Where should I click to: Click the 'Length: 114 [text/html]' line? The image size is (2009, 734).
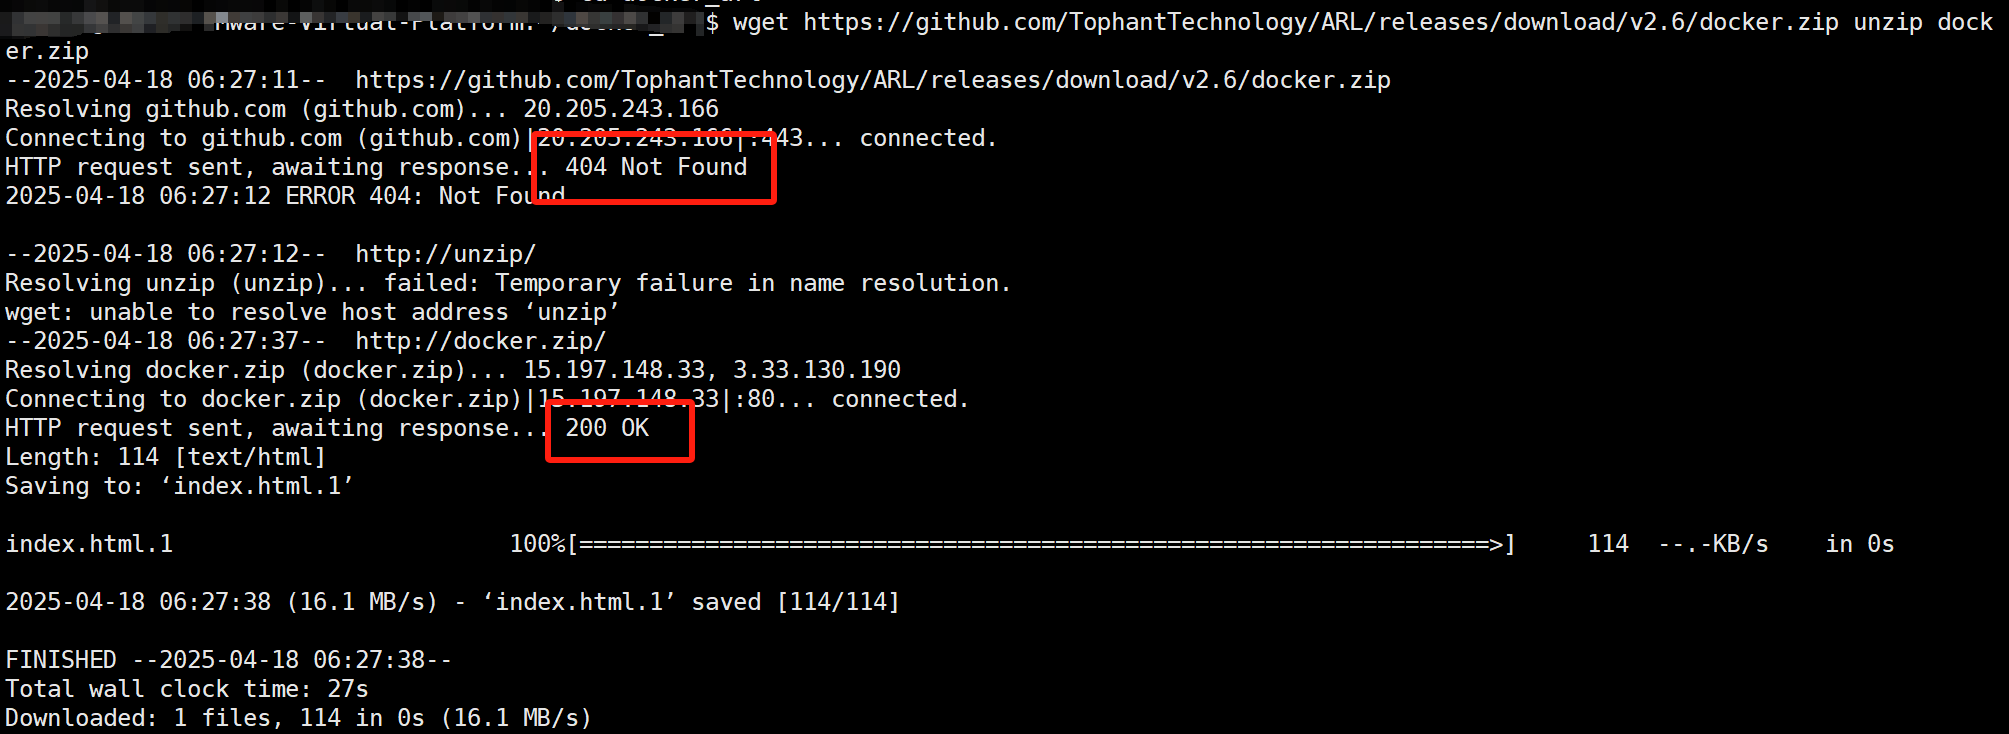166,457
